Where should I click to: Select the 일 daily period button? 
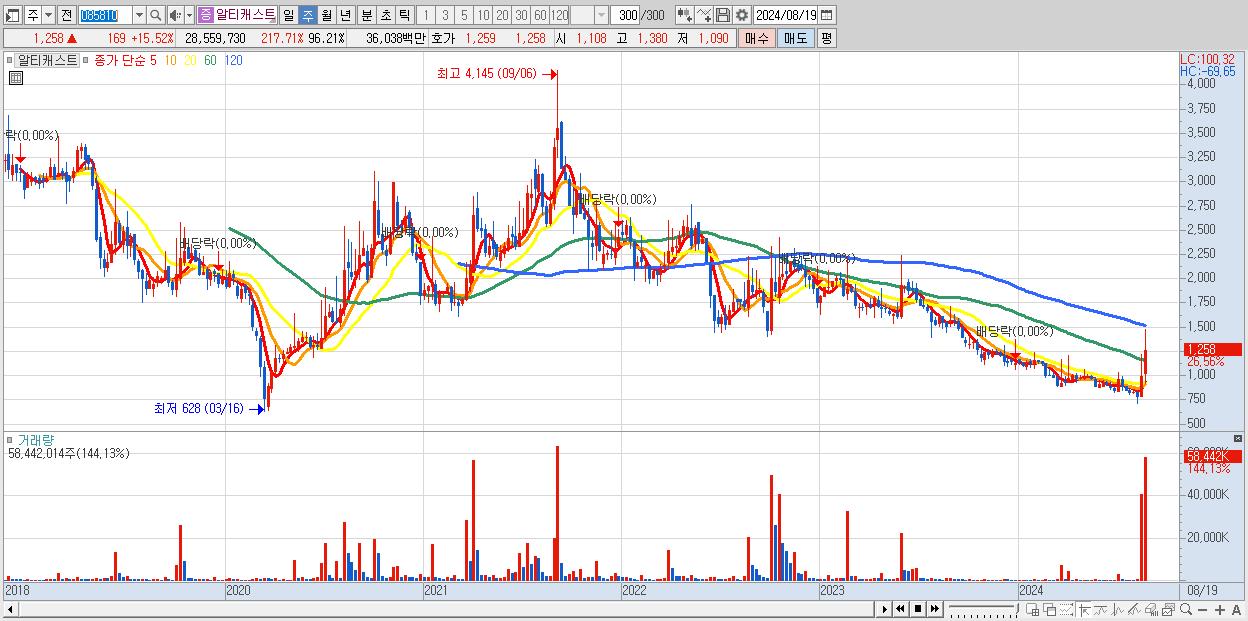(x=289, y=15)
